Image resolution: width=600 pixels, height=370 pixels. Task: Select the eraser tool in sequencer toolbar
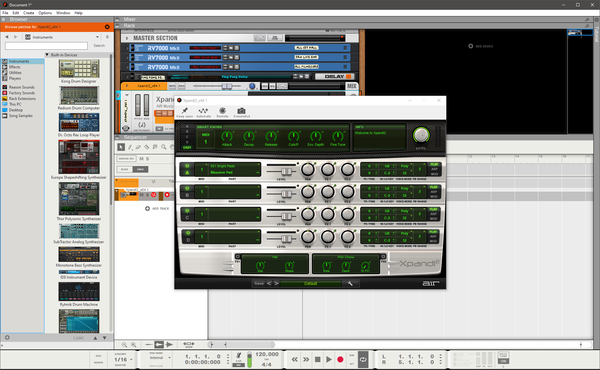pyautogui.click(x=139, y=147)
